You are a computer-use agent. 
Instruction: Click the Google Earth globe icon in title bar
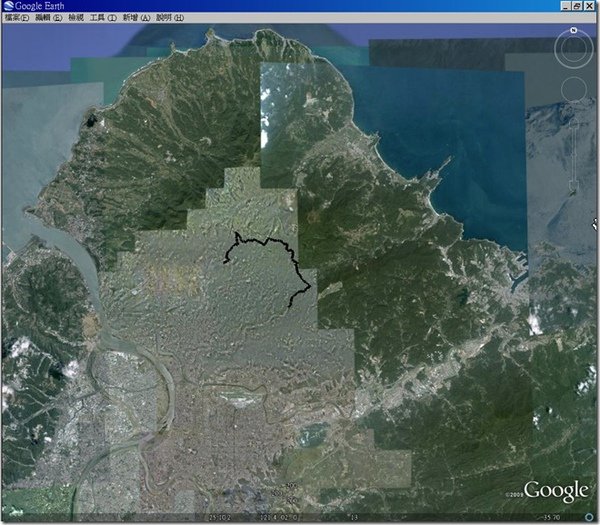[8, 6]
